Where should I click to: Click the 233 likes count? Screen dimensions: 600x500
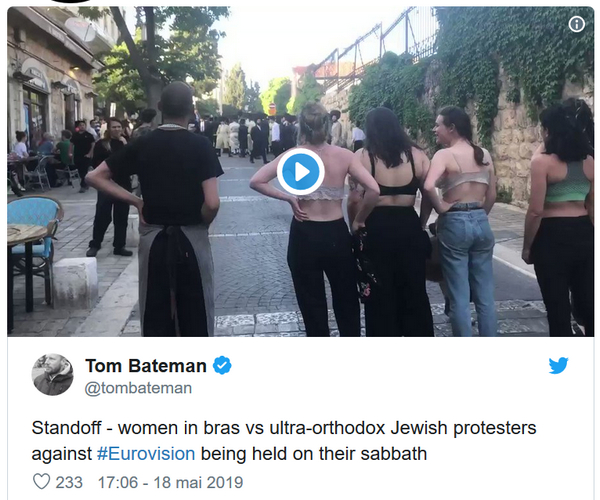pos(69,482)
